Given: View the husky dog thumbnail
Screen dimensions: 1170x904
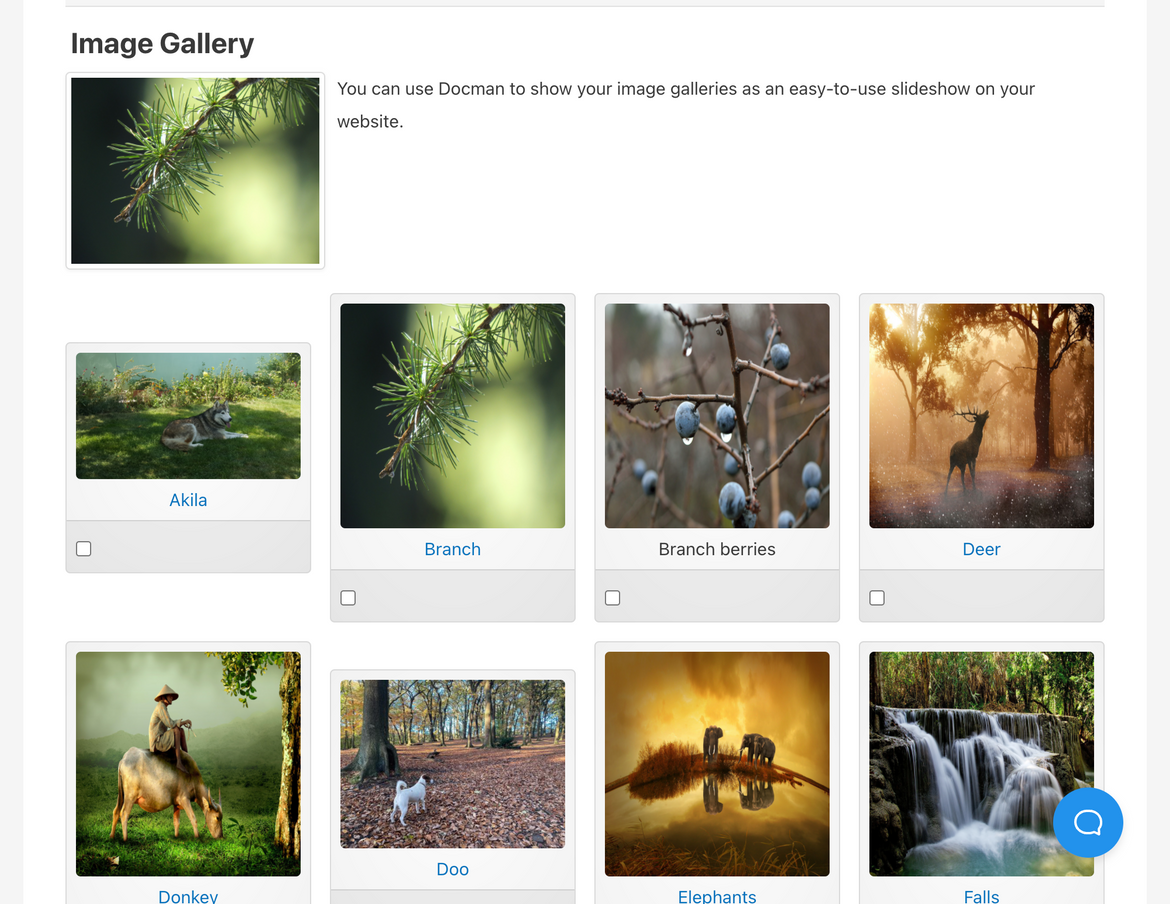Looking at the screenshot, I should (188, 416).
